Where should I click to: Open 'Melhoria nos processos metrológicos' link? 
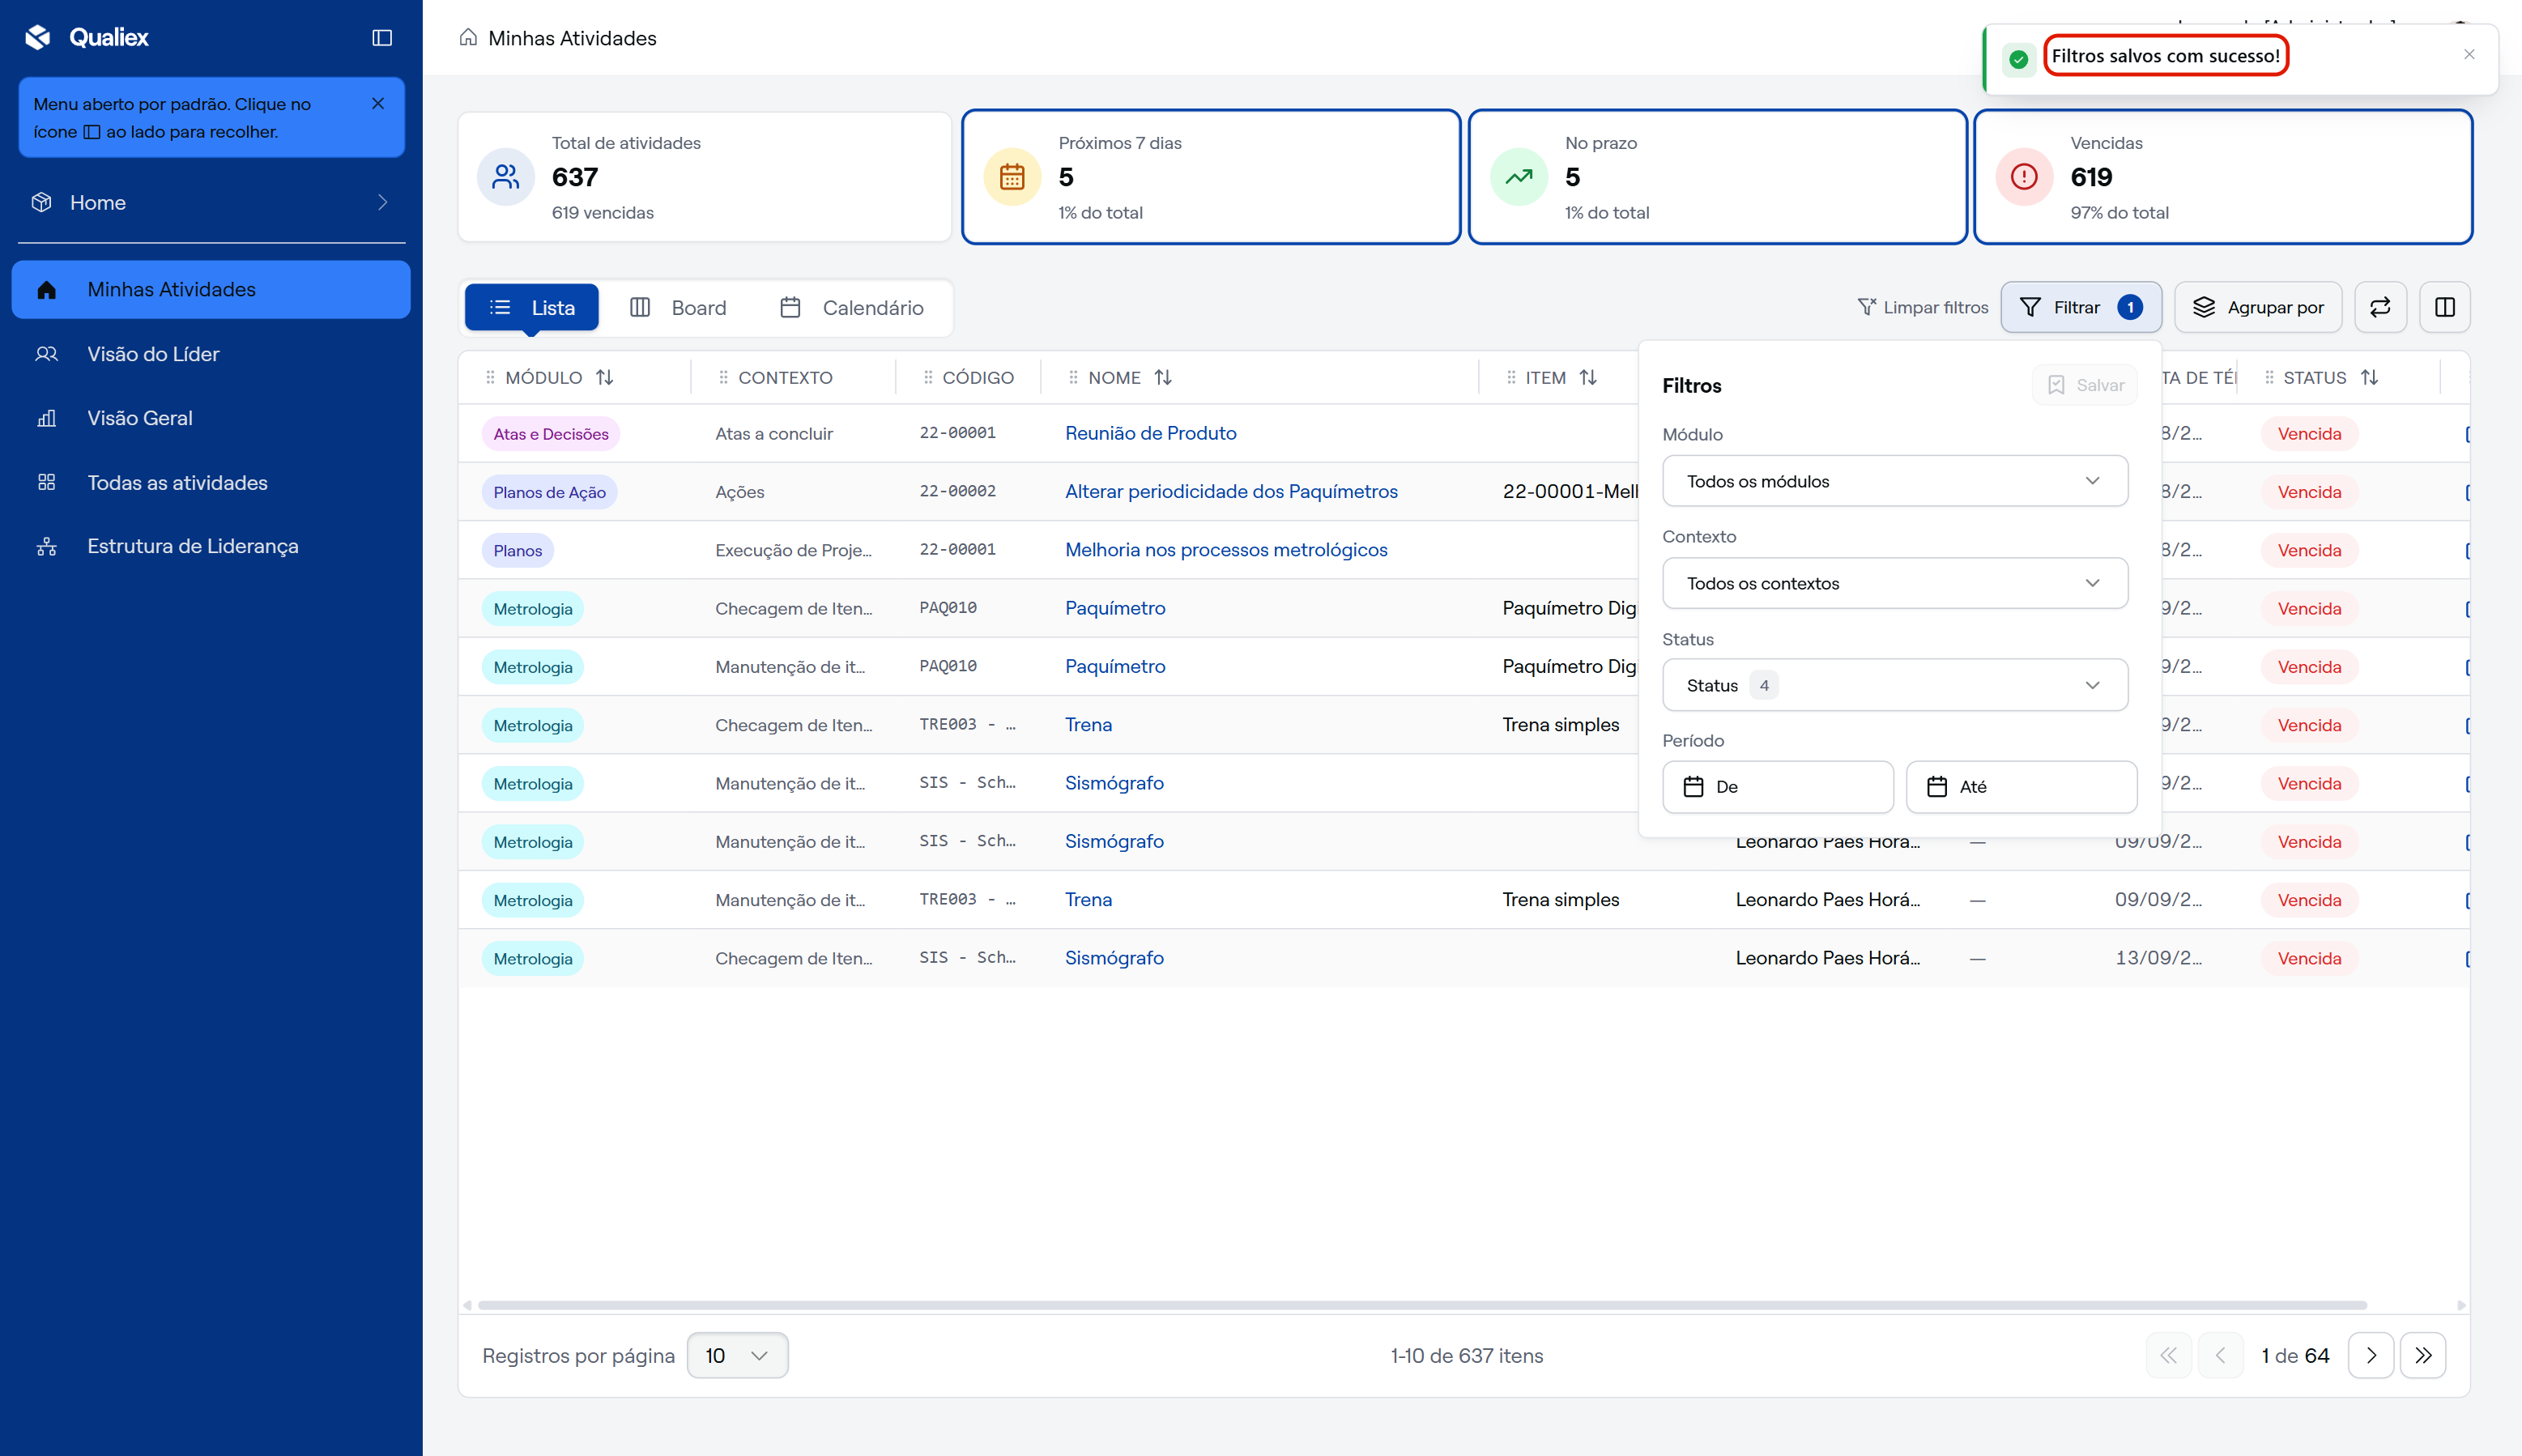click(x=1226, y=549)
